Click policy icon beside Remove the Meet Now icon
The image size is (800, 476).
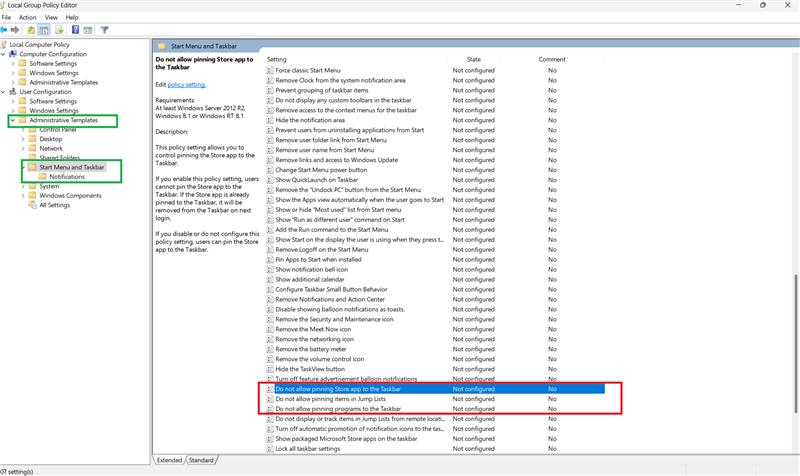[x=270, y=330]
